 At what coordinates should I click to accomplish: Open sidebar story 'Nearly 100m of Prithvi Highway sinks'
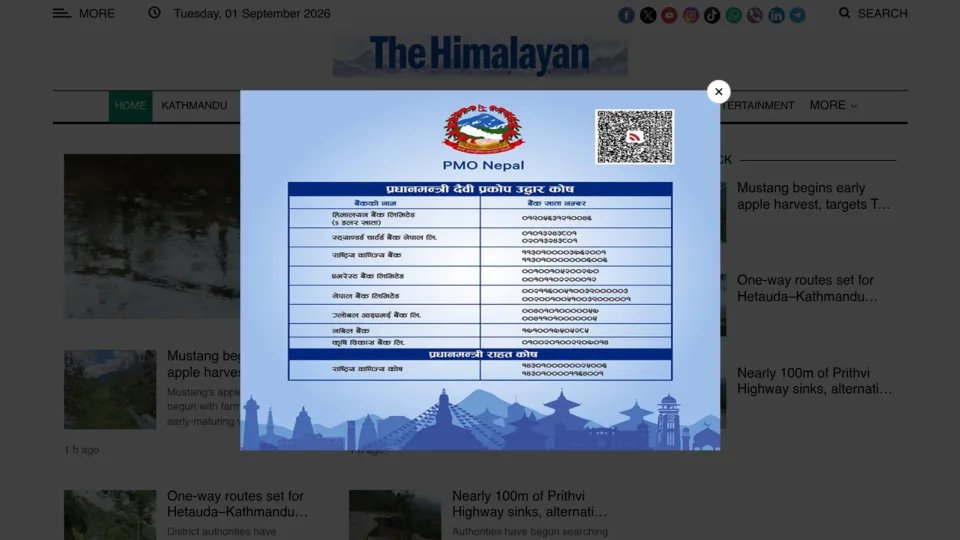pyautogui.click(x=814, y=381)
